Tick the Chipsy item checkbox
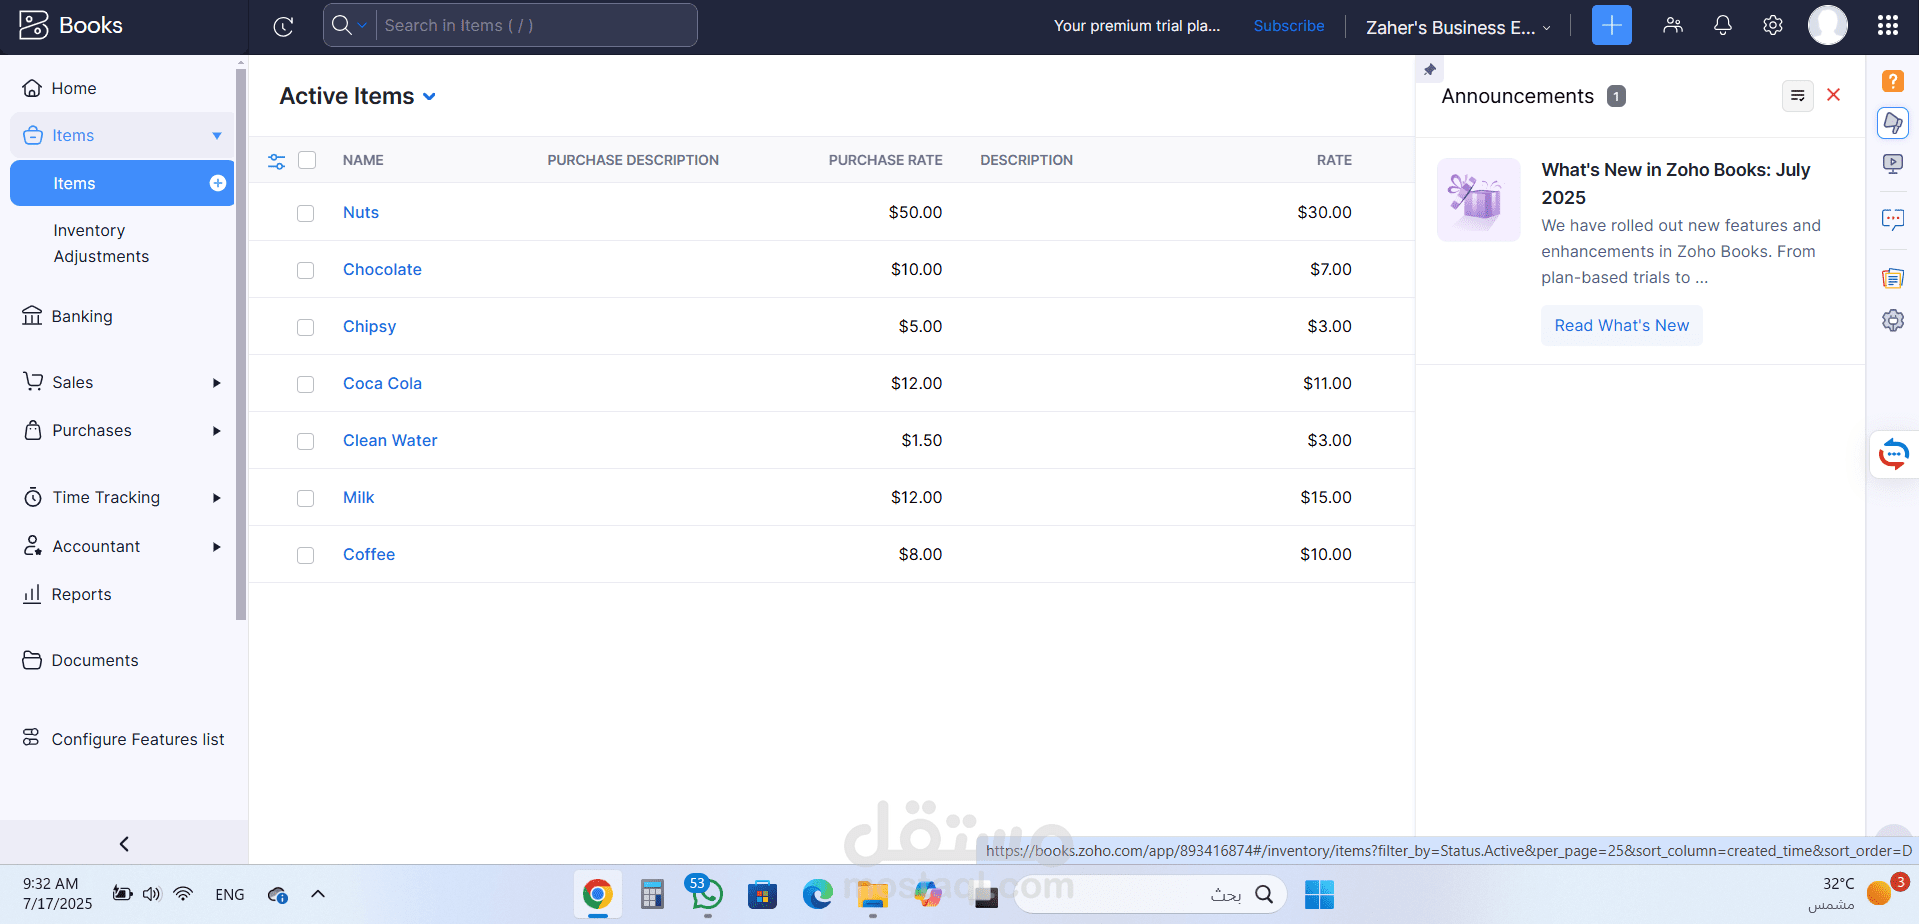Image resolution: width=1919 pixels, height=924 pixels. [306, 327]
